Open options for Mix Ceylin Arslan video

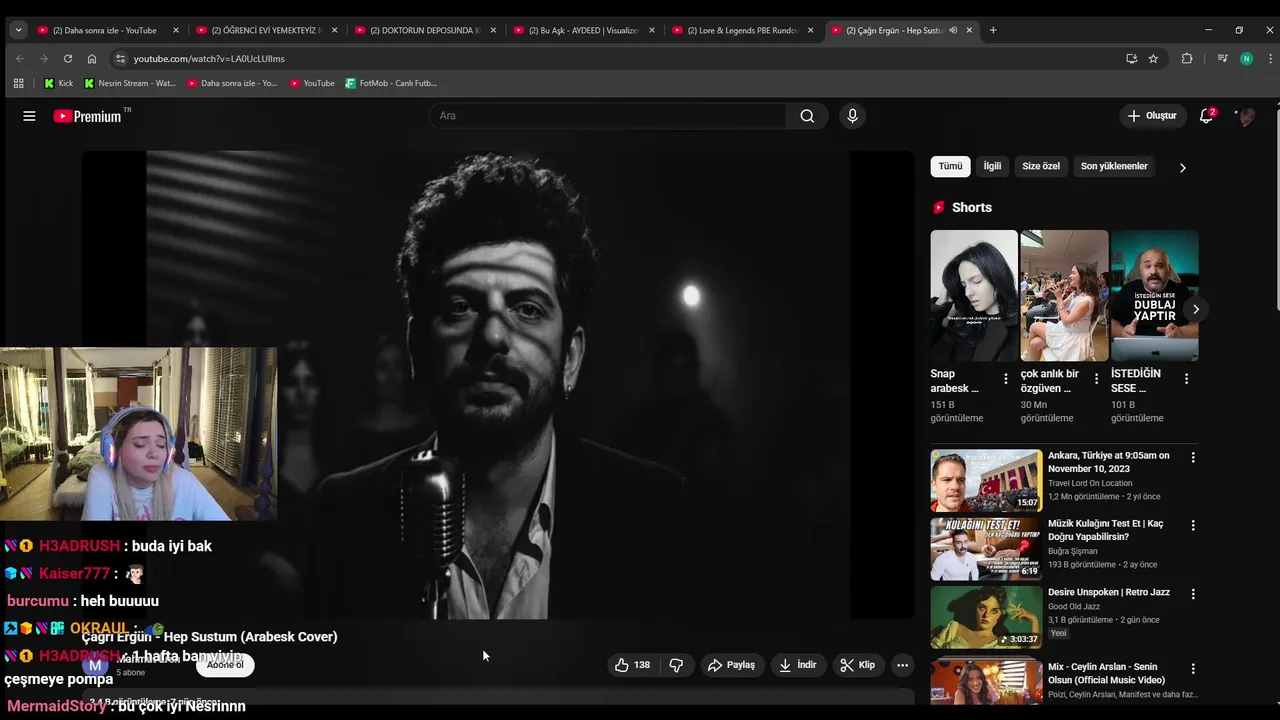(1192, 668)
